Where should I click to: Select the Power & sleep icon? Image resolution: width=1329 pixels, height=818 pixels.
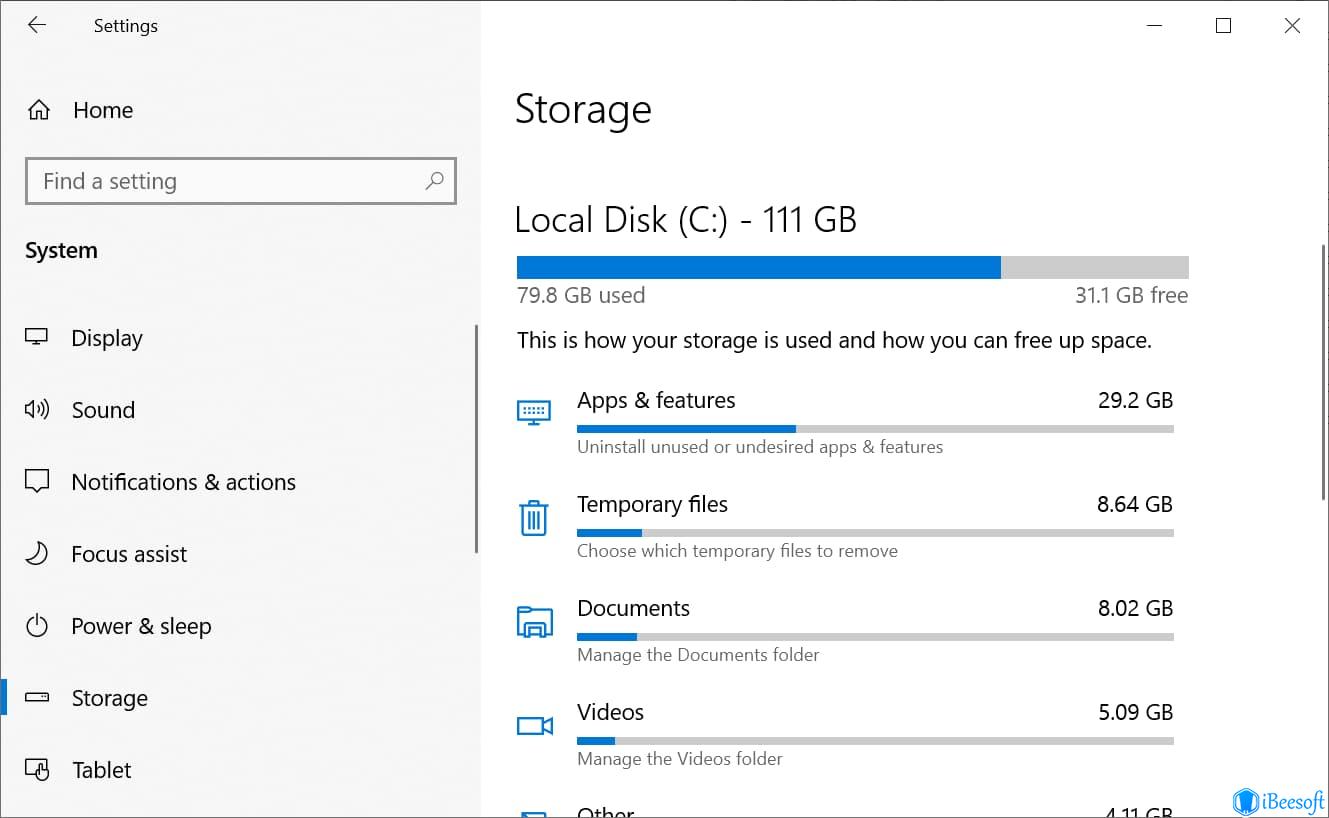click(37, 626)
